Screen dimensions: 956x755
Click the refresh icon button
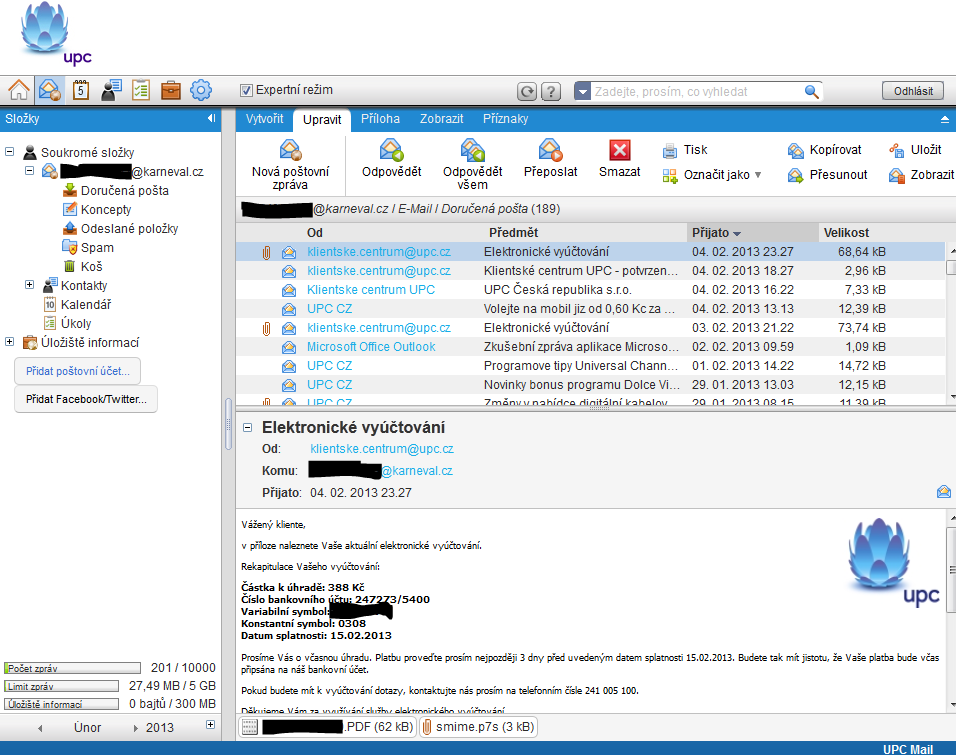click(x=527, y=91)
